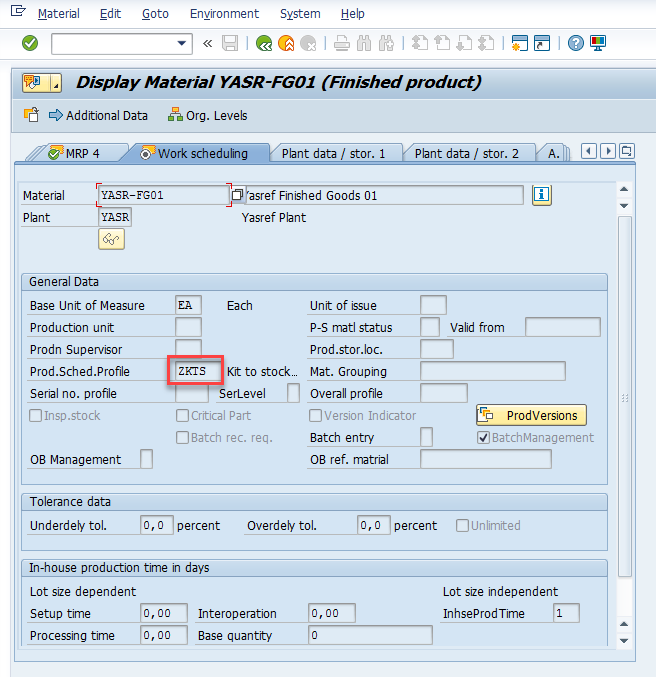Click the Material number field YASR-FG01
Screen dimensions: 656x677
(164, 195)
